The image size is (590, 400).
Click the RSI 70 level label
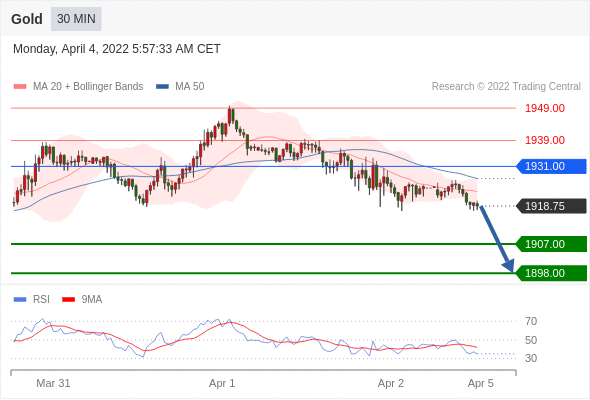pyautogui.click(x=531, y=321)
